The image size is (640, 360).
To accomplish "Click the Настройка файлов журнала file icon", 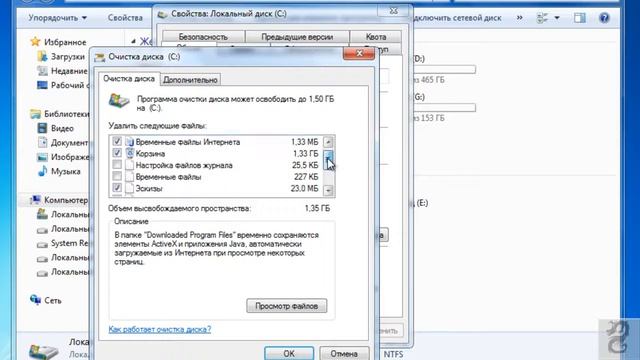I will 130,165.
